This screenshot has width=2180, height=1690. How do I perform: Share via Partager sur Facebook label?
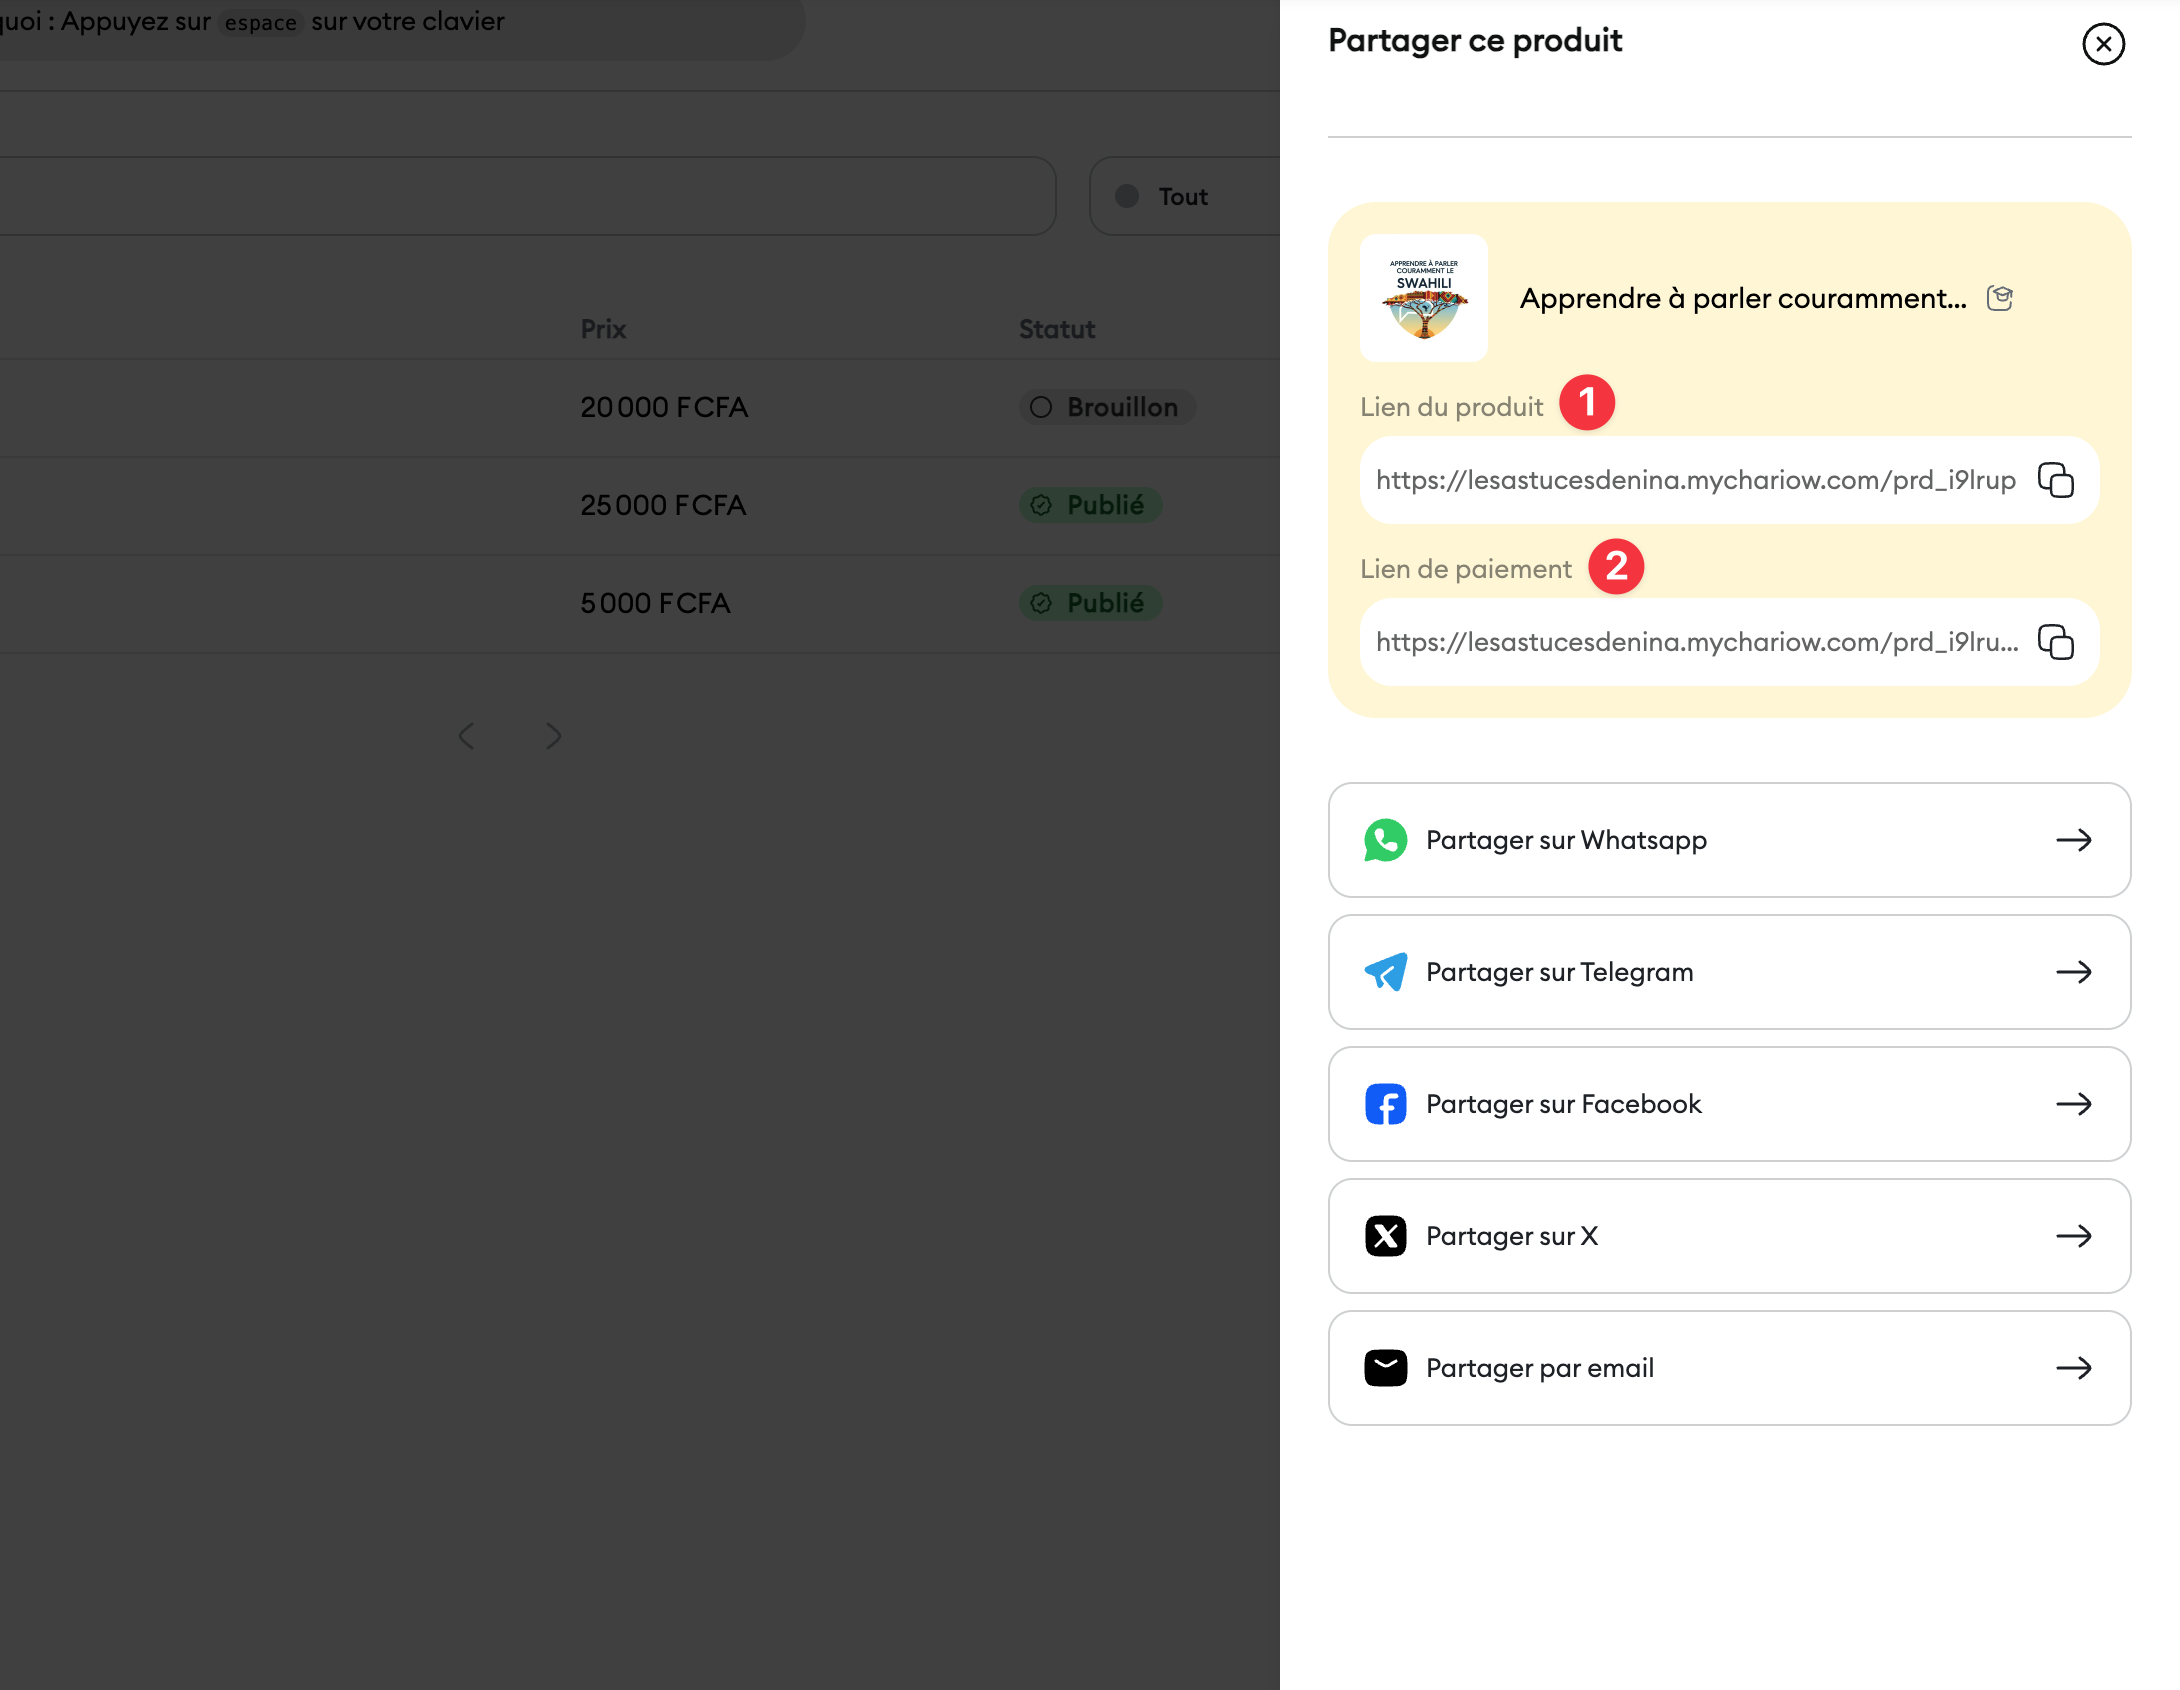pyautogui.click(x=1563, y=1104)
